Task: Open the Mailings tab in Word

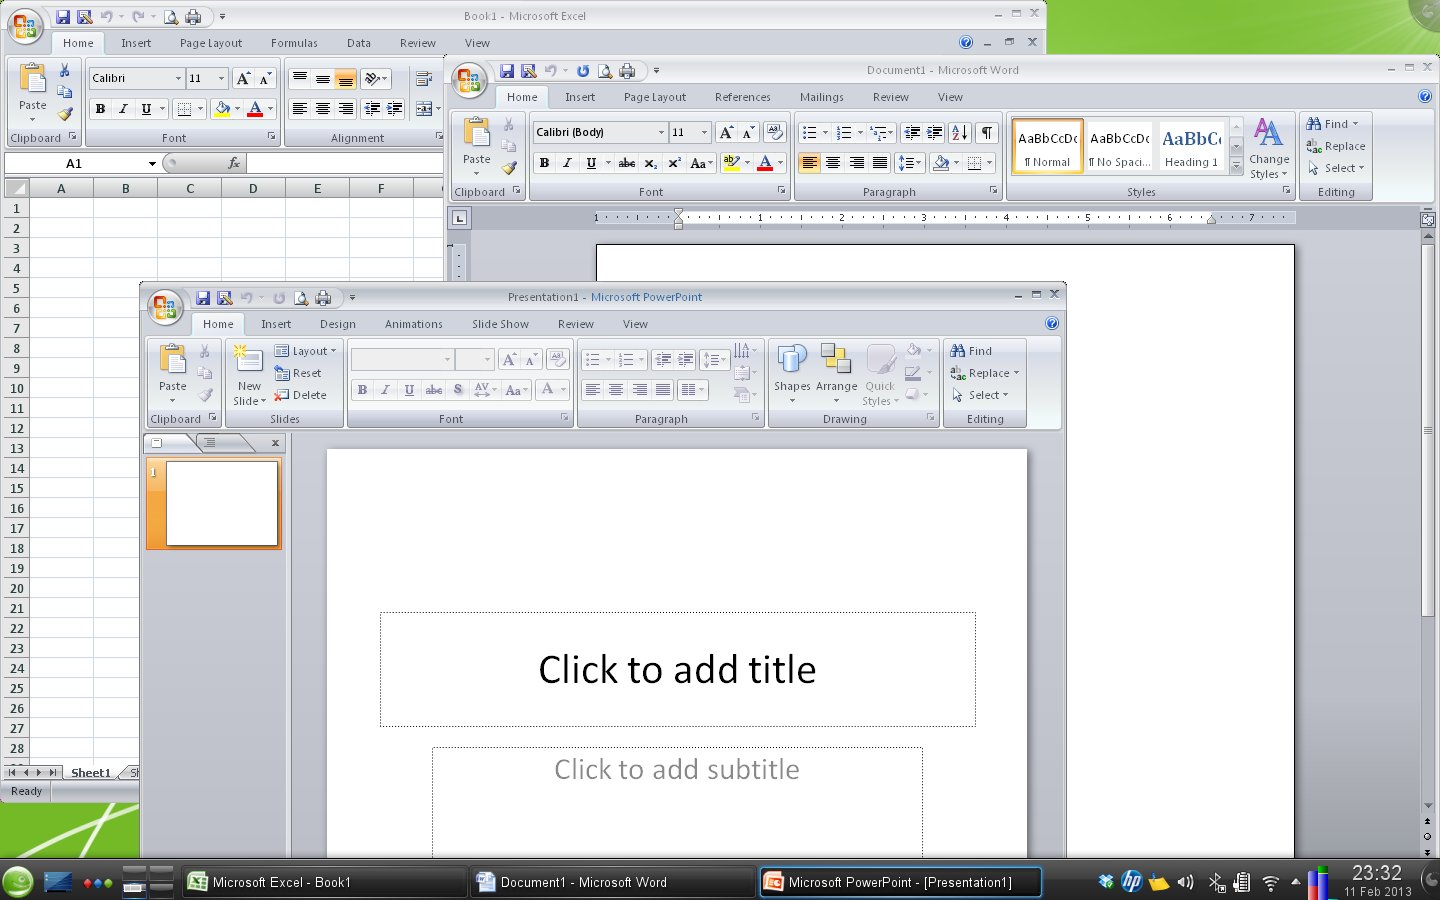Action: (821, 97)
